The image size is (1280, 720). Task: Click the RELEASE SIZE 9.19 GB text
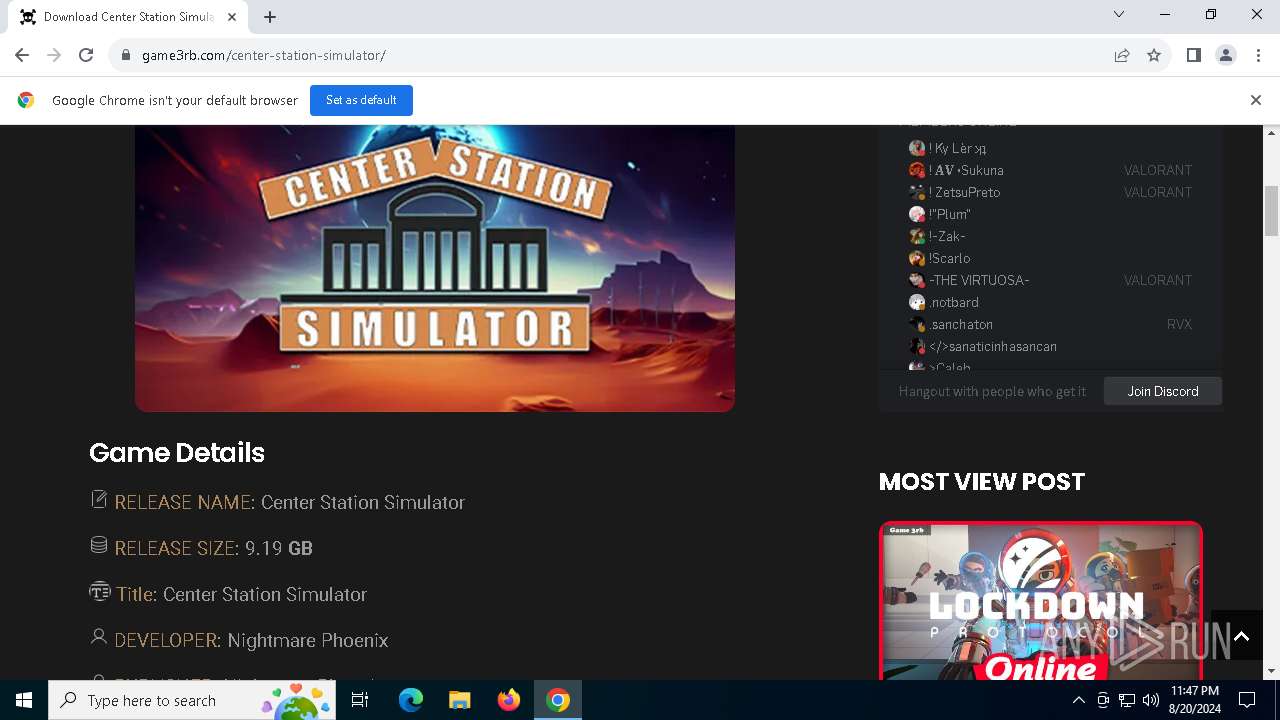[x=214, y=548]
